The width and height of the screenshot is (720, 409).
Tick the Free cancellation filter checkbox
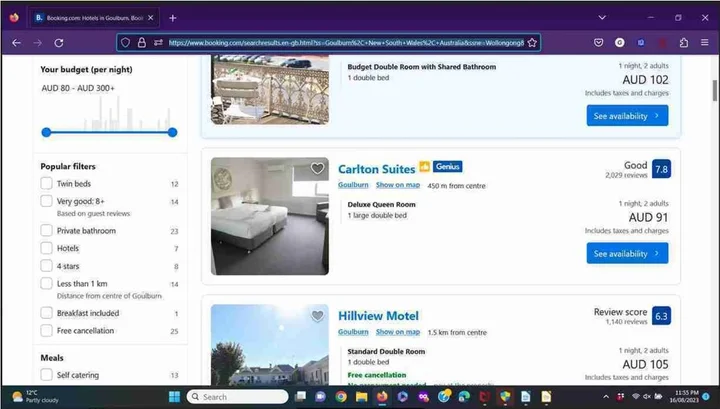pyautogui.click(x=46, y=331)
